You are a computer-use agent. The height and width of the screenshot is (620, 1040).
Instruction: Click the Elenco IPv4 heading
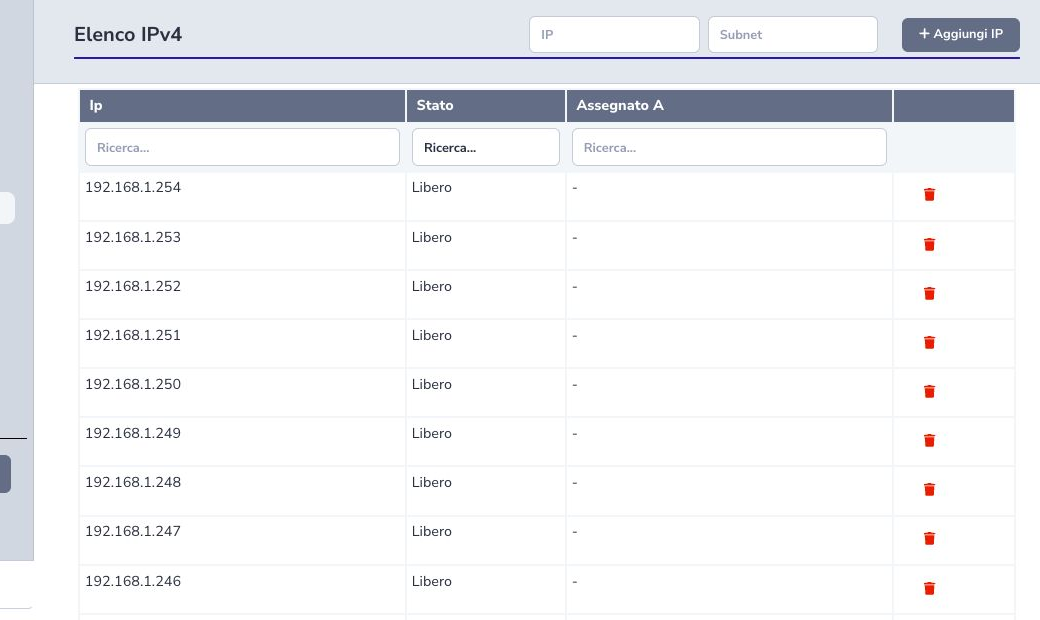point(128,34)
